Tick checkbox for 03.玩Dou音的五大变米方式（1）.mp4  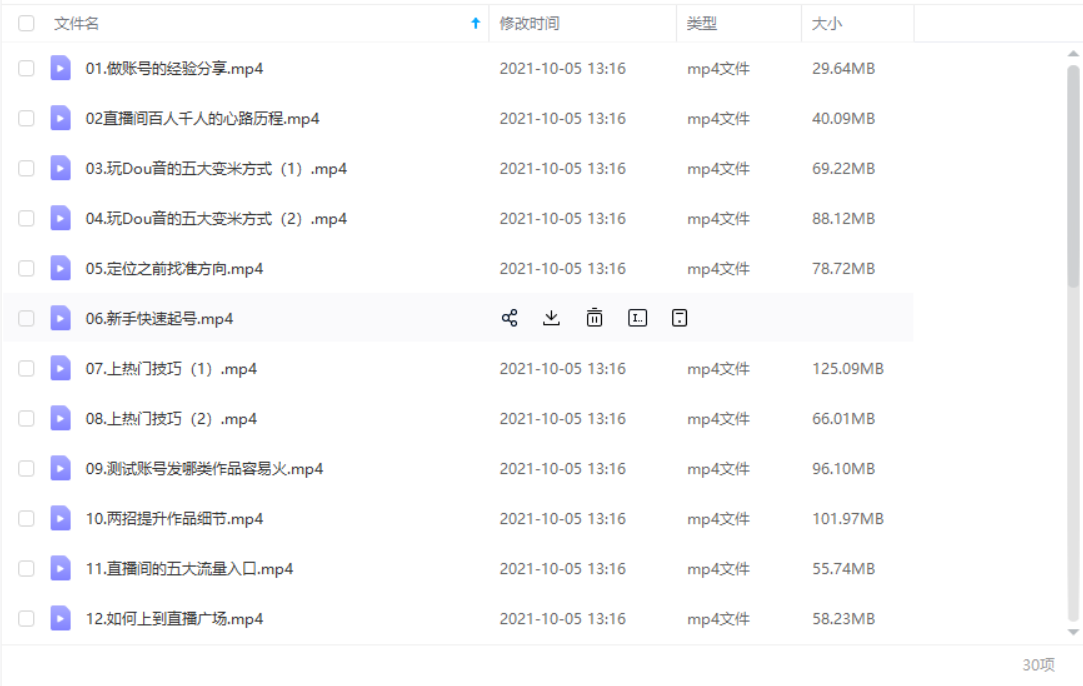coord(26,169)
